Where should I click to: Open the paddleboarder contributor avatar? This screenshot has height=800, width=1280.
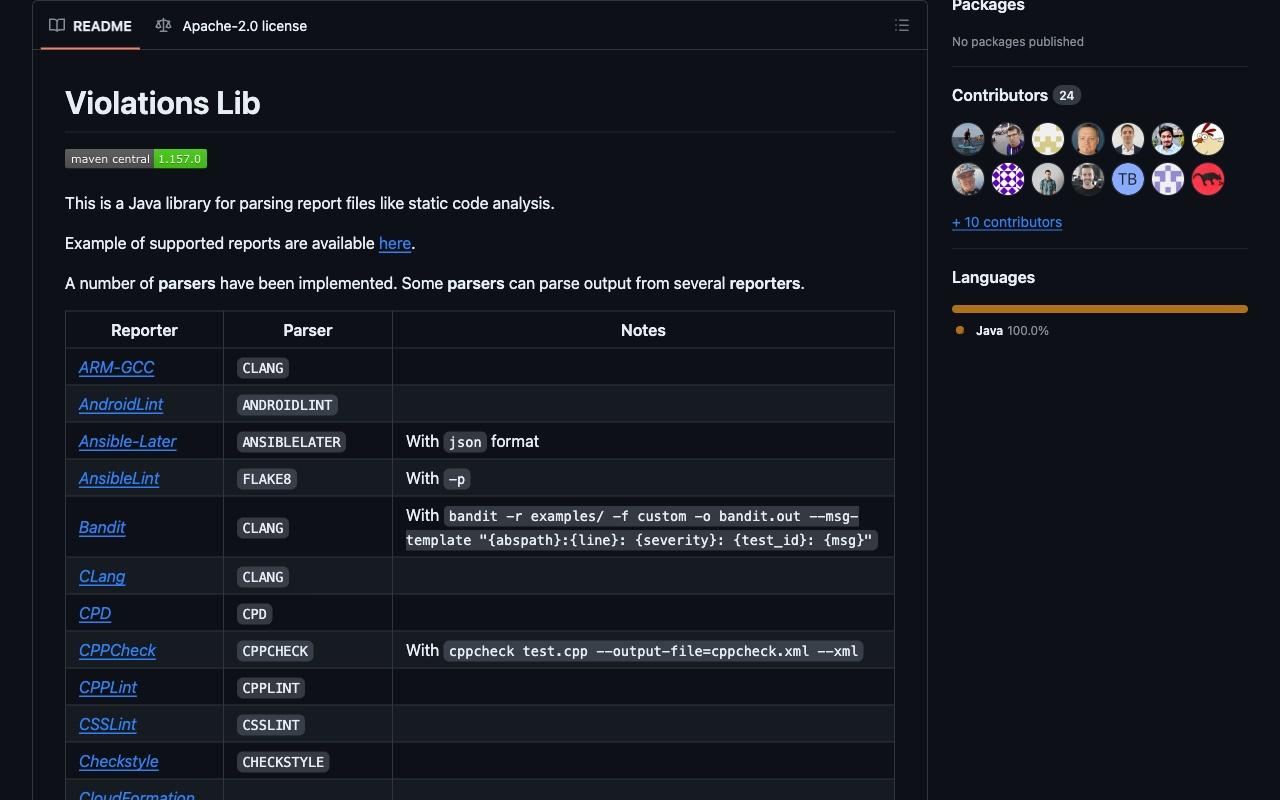tap(968, 139)
